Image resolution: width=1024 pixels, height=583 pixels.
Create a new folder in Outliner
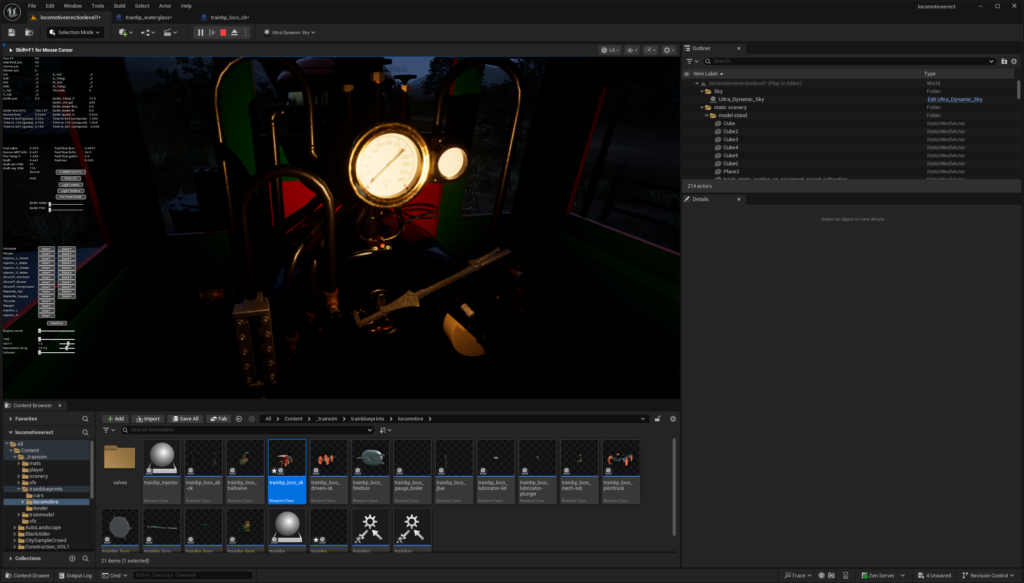[x=1004, y=61]
